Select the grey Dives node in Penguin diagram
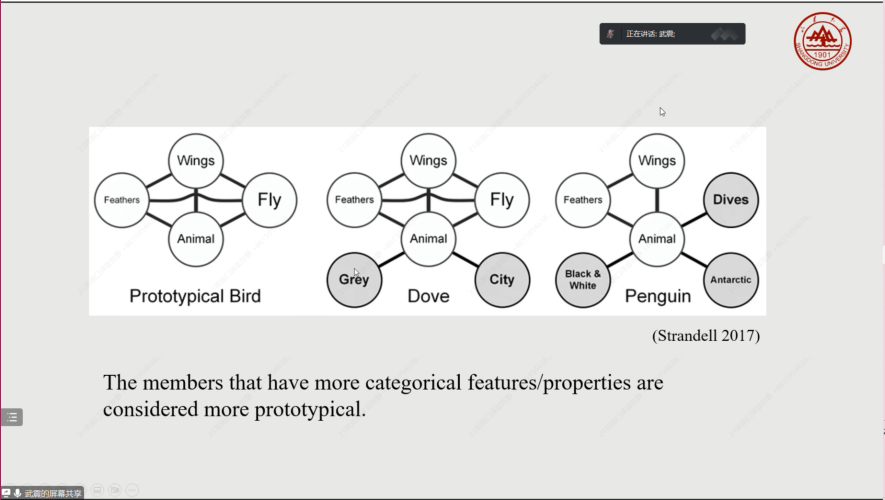885x500 pixels. (730, 200)
